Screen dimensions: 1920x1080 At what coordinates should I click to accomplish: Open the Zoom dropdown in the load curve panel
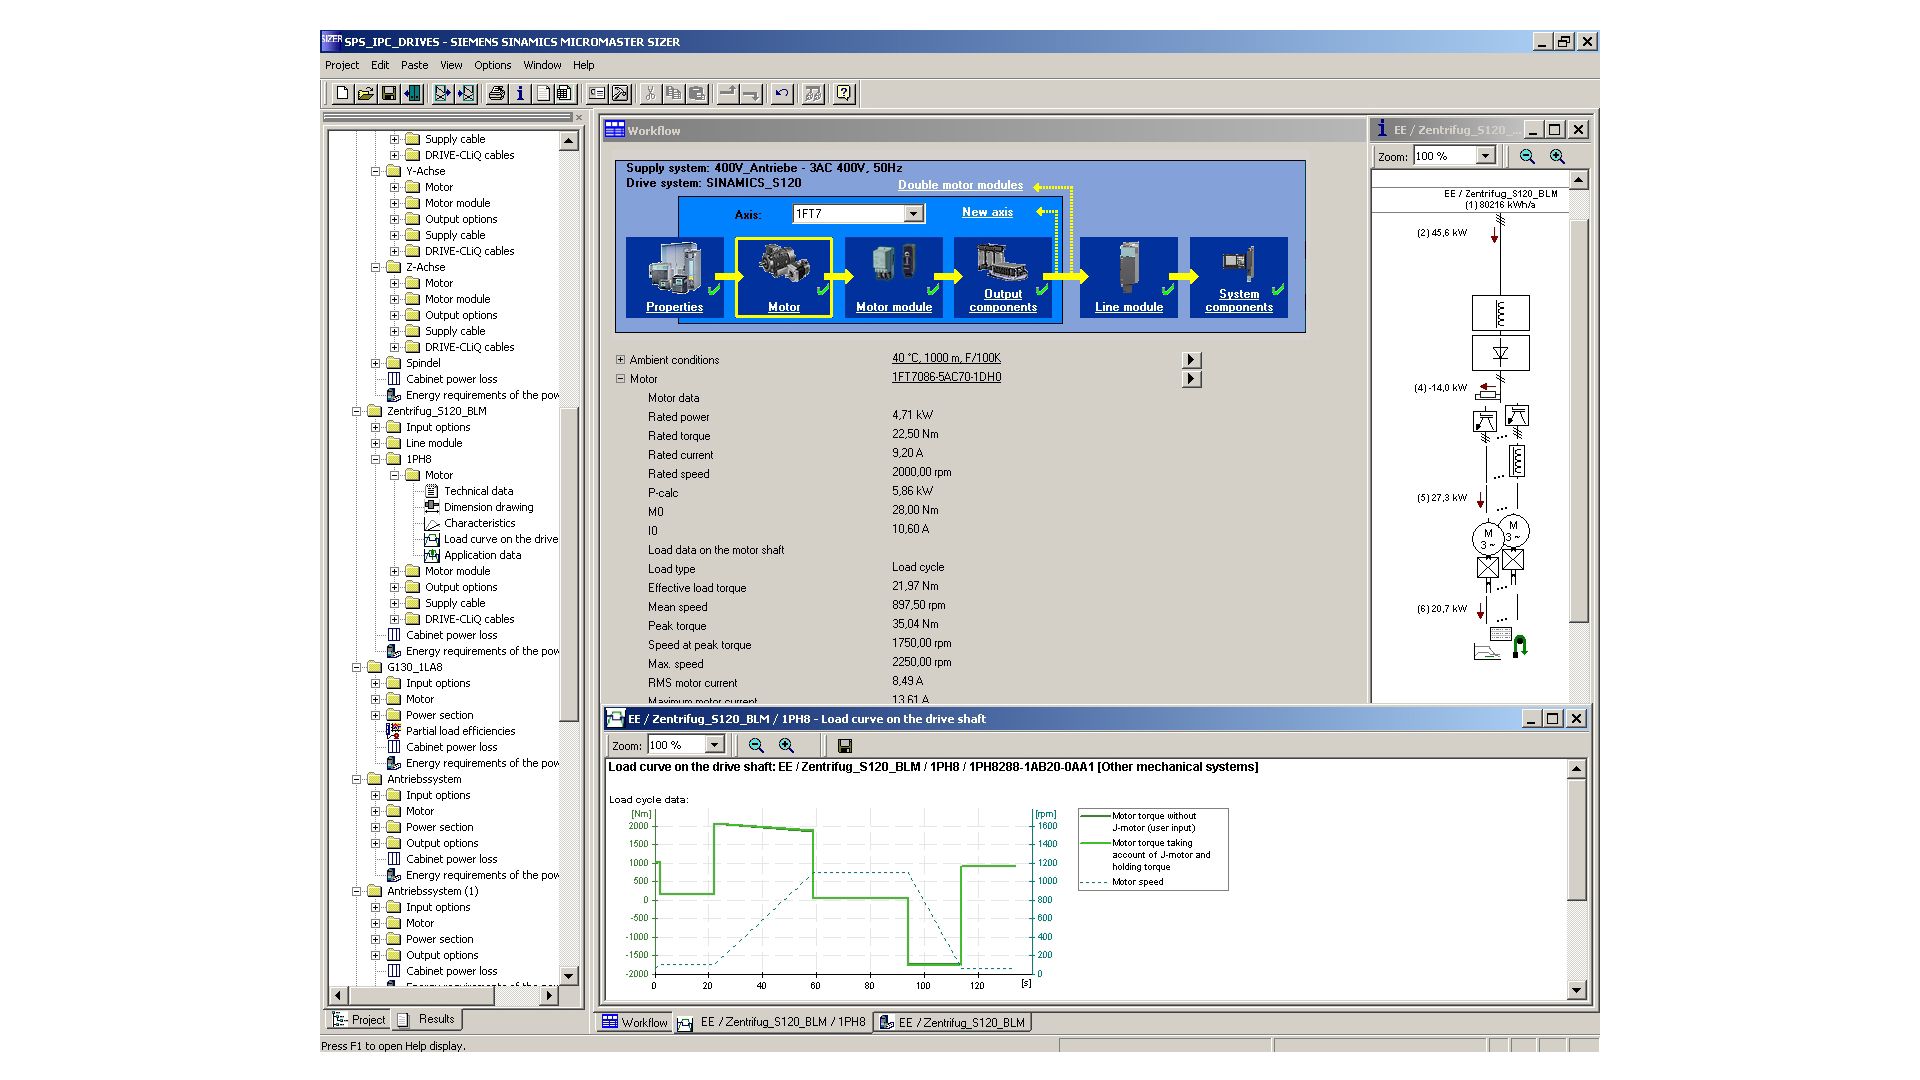click(x=714, y=745)
